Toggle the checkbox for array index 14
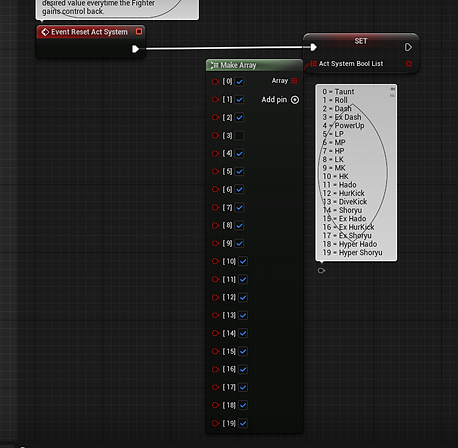458x448 pixels. [x=243, y=333]
